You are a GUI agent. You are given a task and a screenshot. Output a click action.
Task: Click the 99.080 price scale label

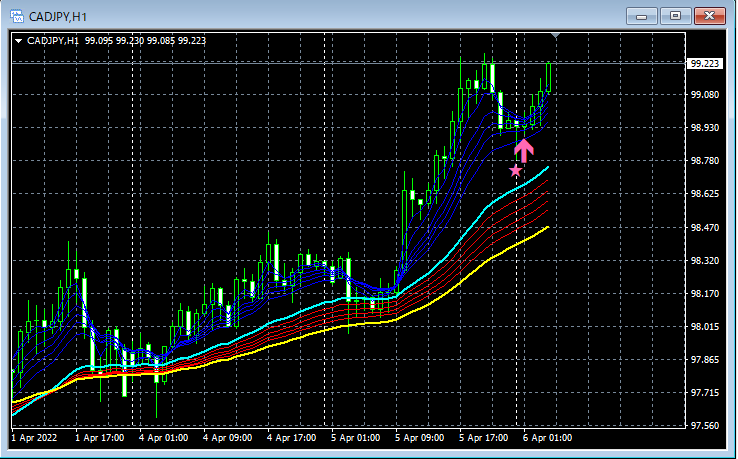tap(705, 95)
